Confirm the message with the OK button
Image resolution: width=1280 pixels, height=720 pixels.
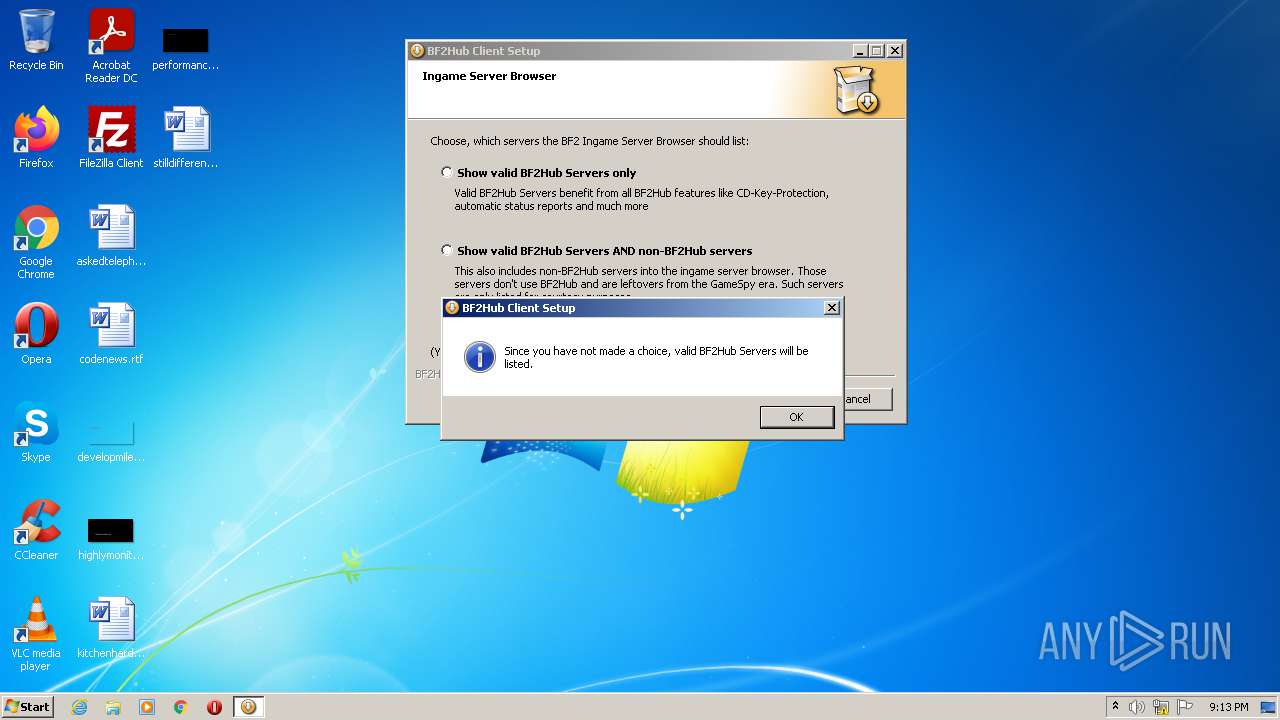click(x=796, y=417)
